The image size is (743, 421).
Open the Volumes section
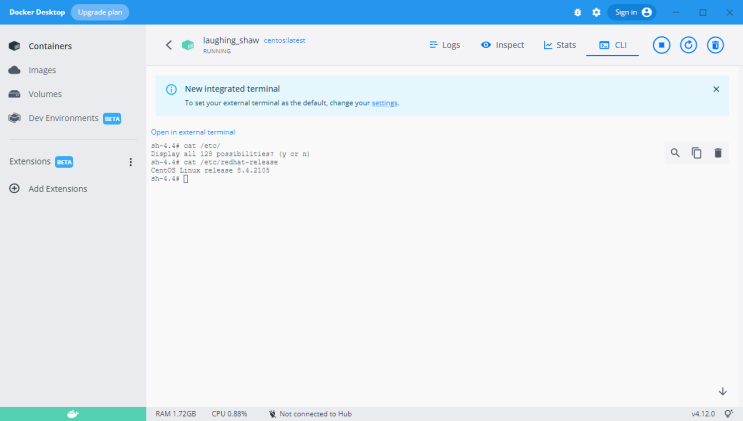[45, 94]
